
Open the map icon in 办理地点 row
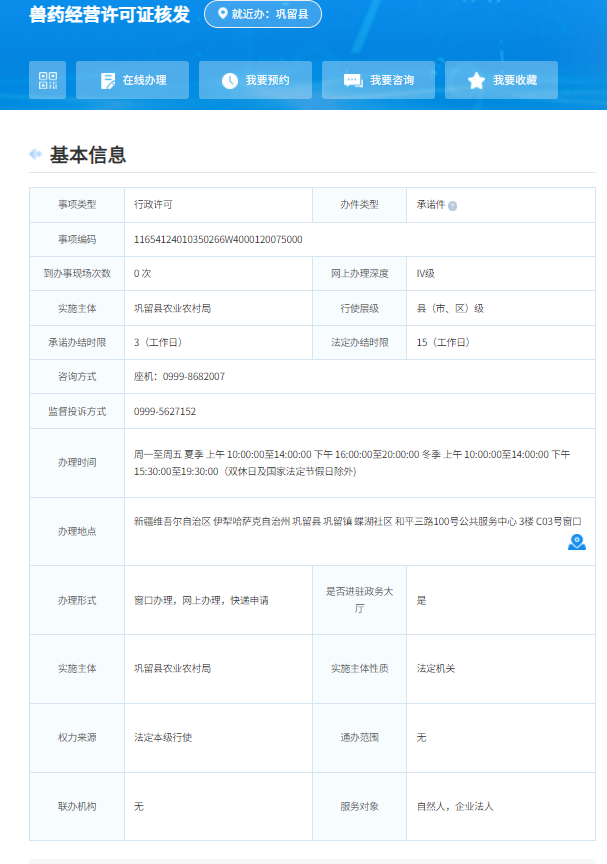point(576,542)
